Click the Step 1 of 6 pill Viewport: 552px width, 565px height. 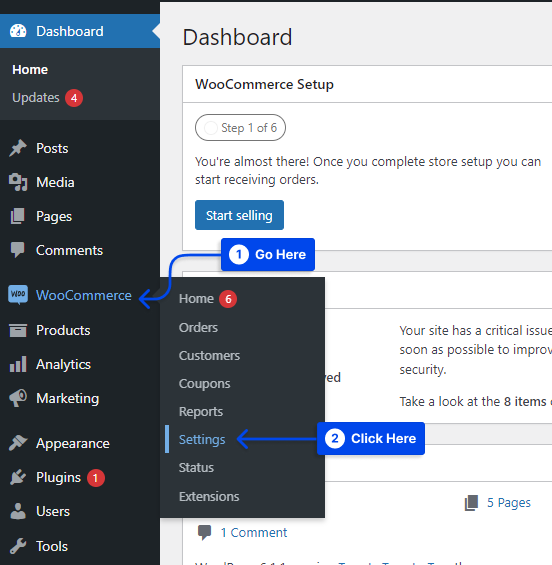tap(240, 128)
